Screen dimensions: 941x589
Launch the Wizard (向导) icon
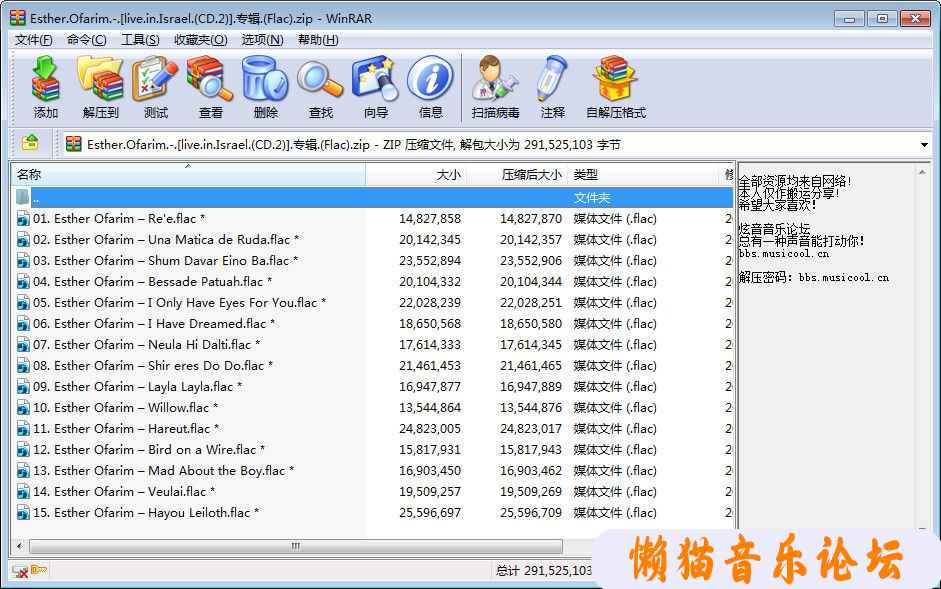pos(376,87)
